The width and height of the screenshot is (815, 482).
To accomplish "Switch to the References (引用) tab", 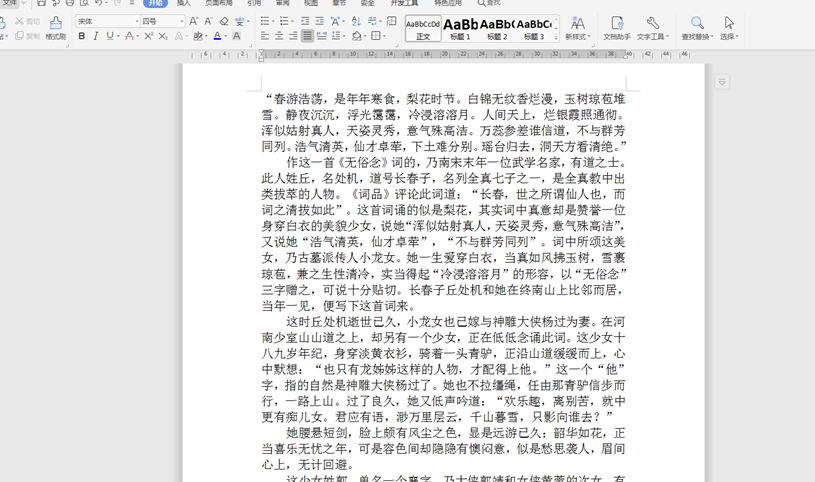I will pos(254,3).
